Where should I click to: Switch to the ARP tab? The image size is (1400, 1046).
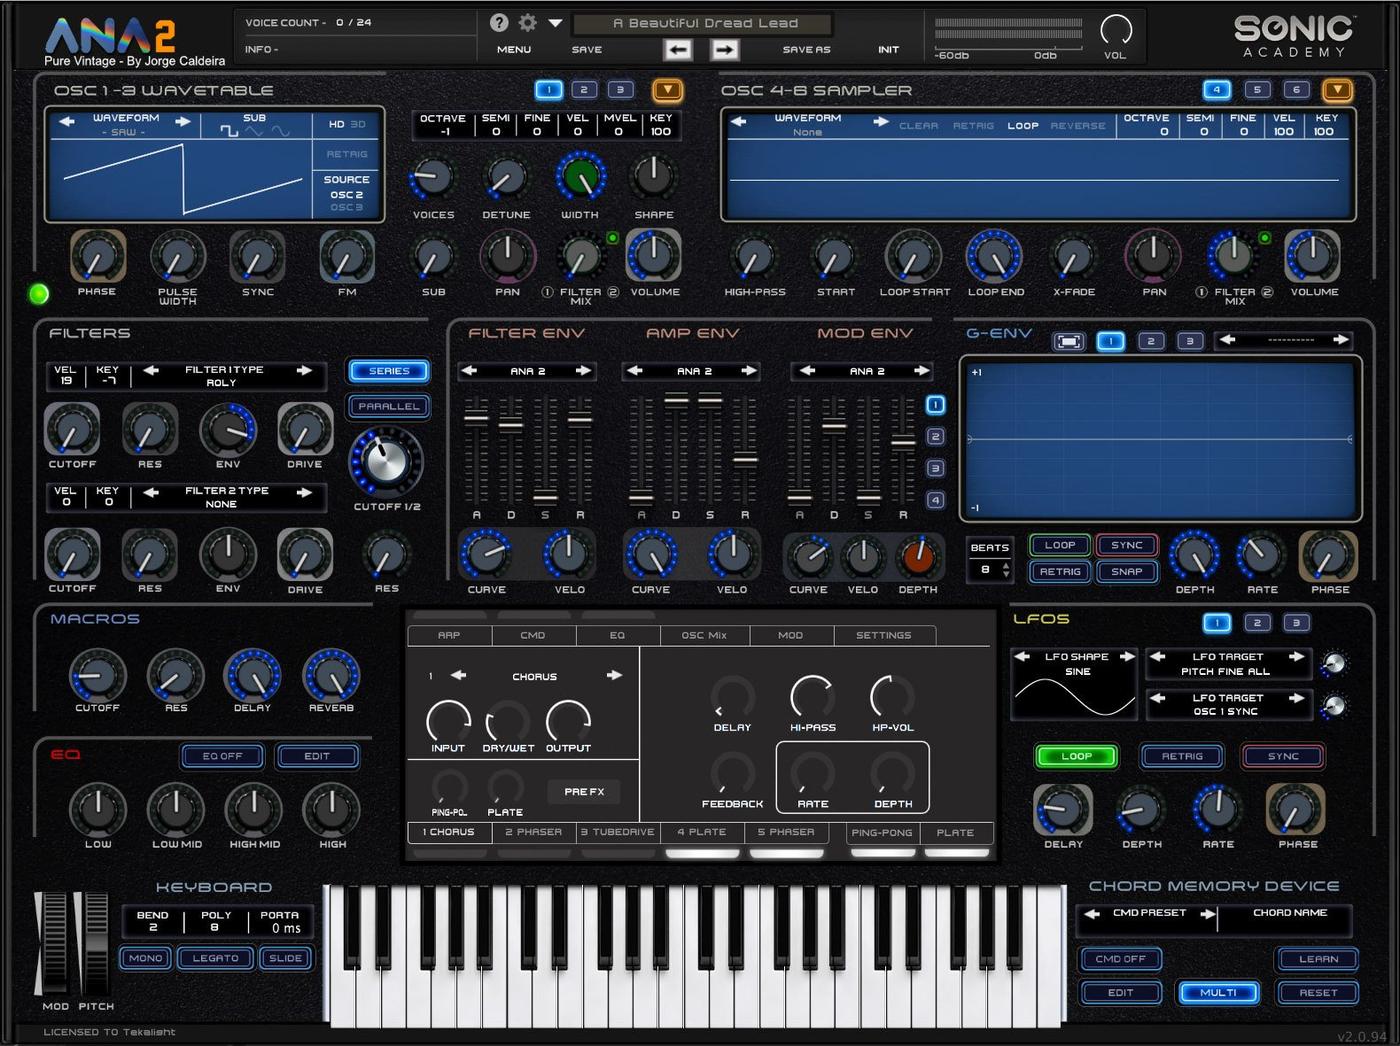[x=449, y=635]
